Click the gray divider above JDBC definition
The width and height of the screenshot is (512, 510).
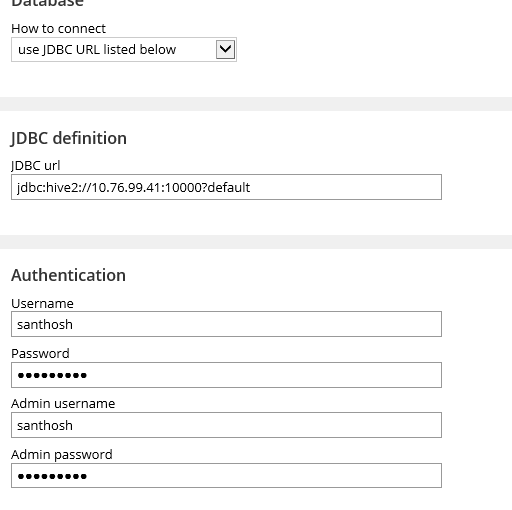(x=256, y=104)
